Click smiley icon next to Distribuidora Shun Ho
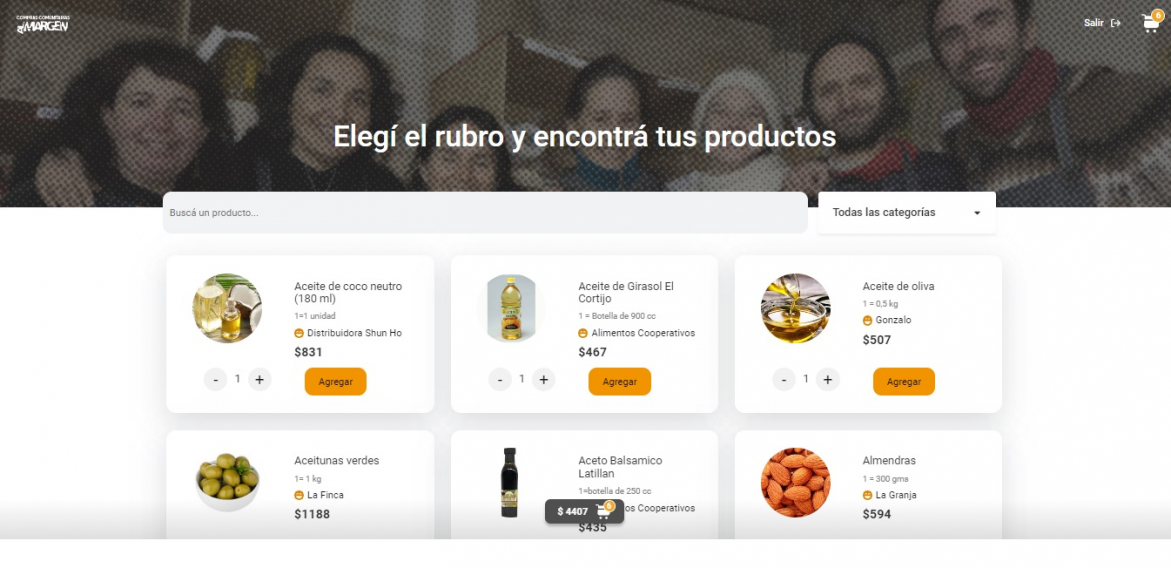 coord(299,334)
